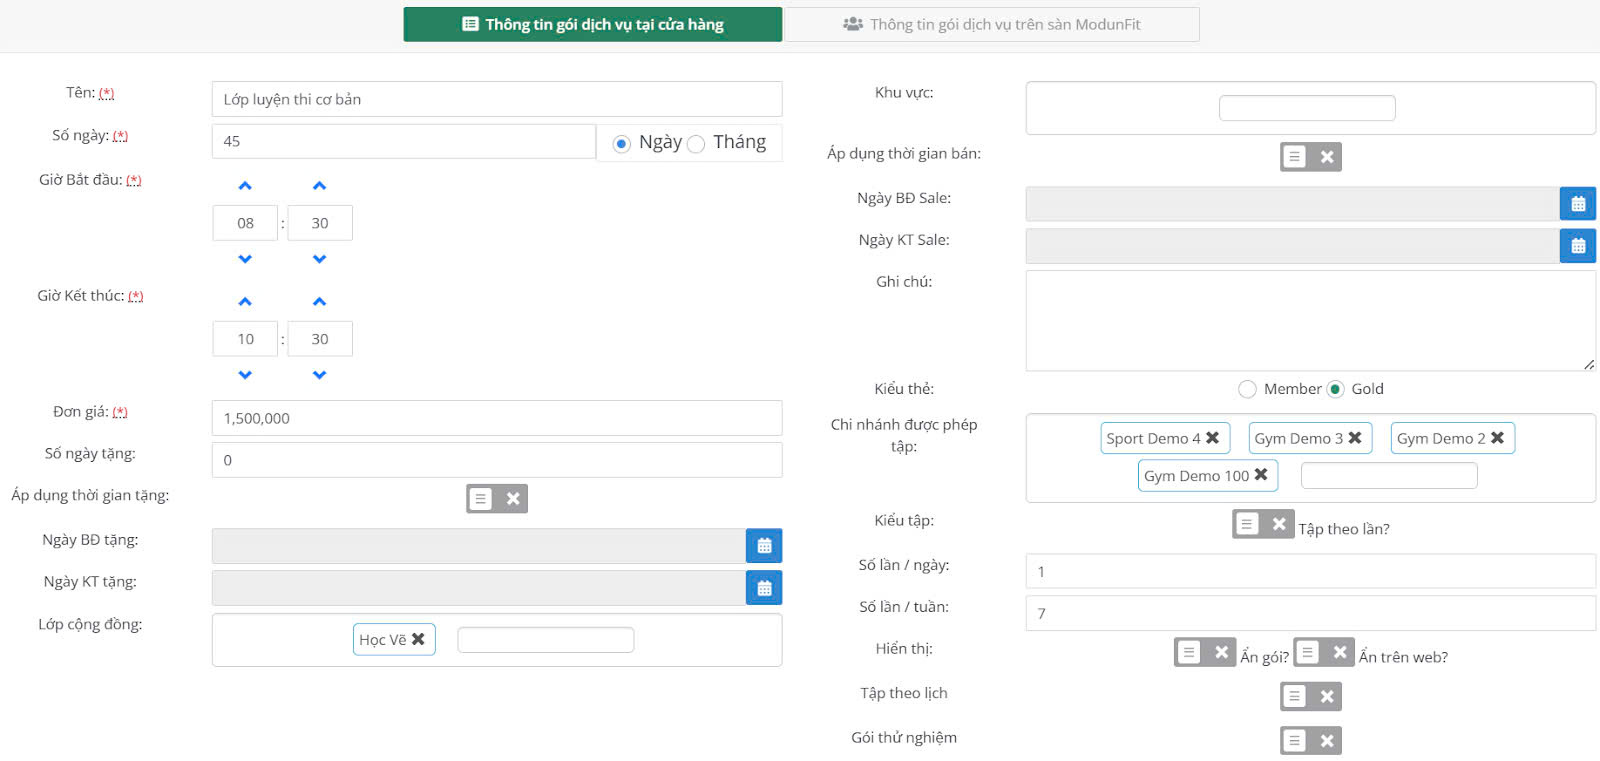Open calendar picker for Ngày KT tặng

point(764,588)
